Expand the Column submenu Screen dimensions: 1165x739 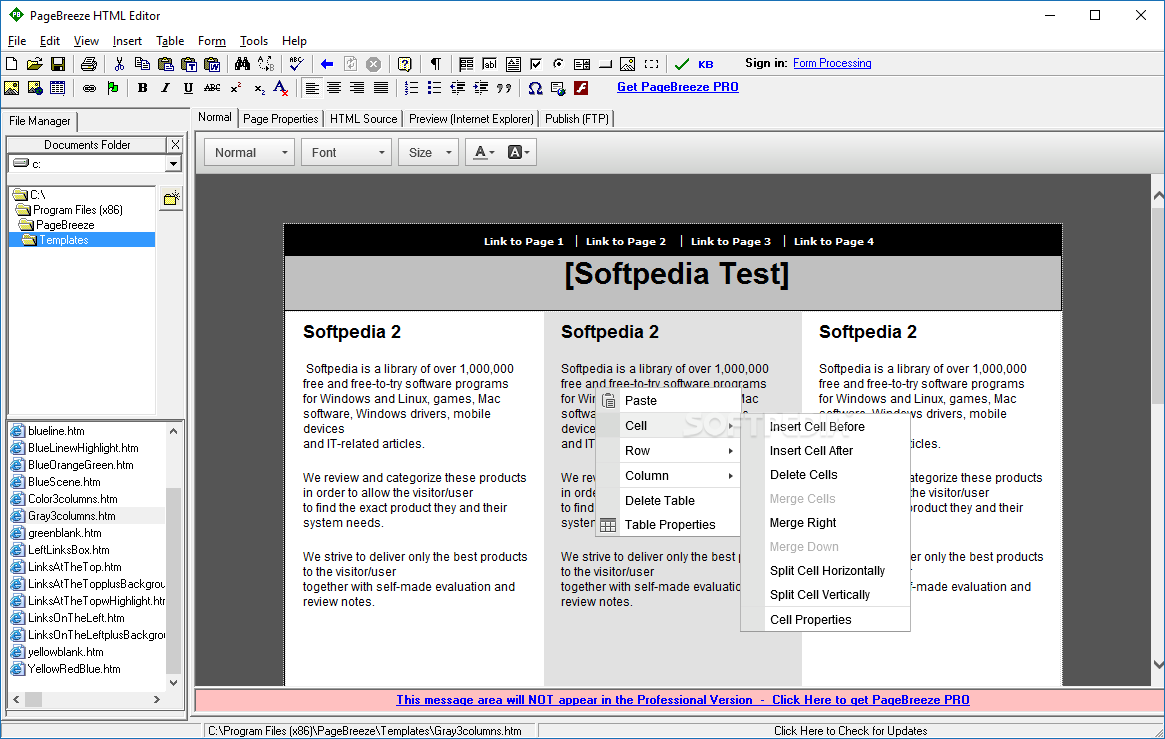679,475
